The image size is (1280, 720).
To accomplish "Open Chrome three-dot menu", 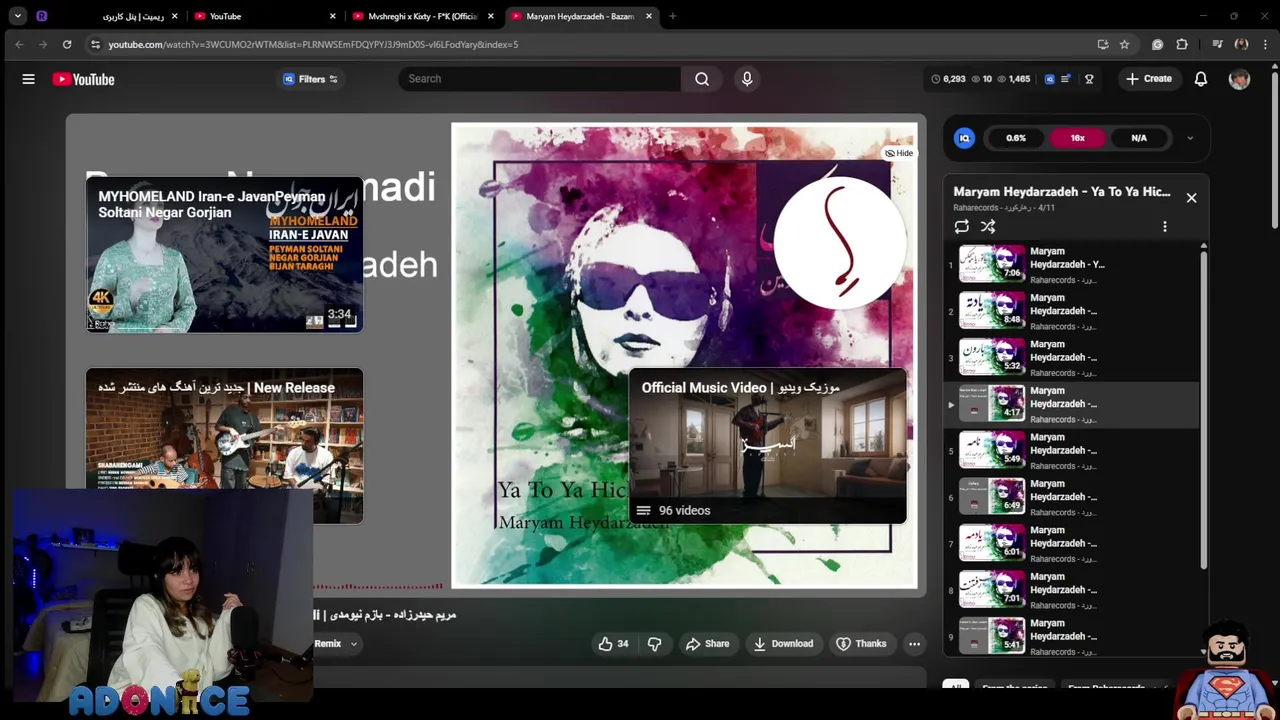I will coord(1265,44).
